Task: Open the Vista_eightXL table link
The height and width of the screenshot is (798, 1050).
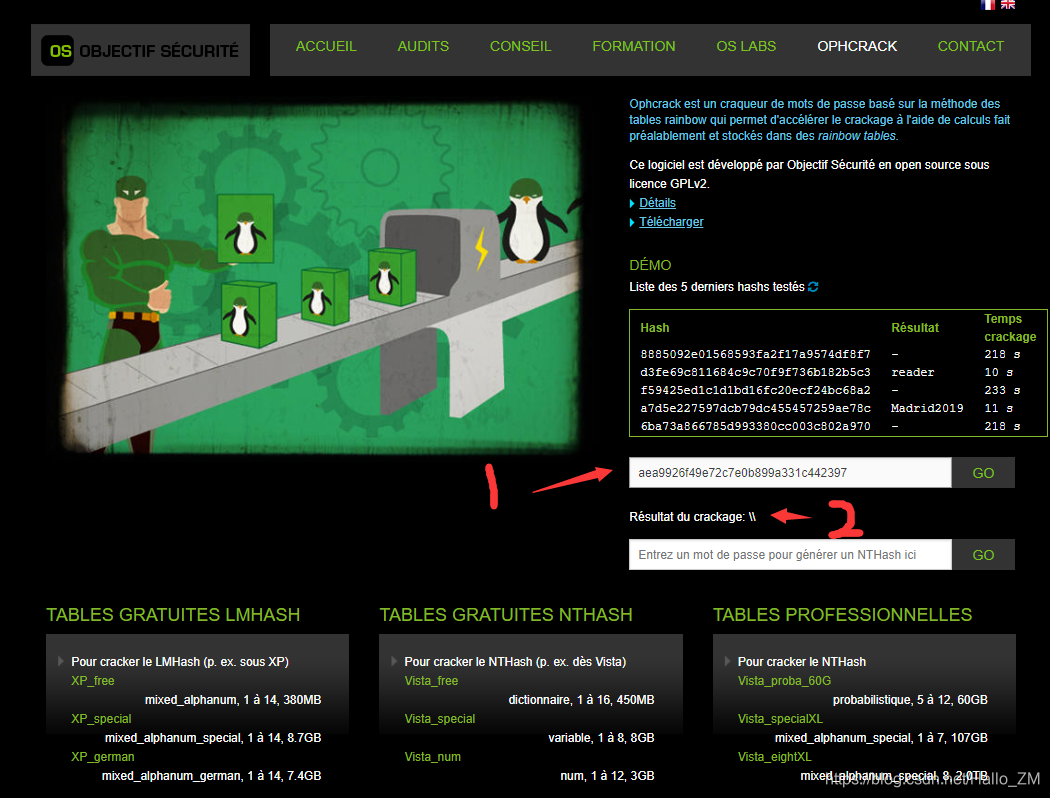Action: pos(775,756)
